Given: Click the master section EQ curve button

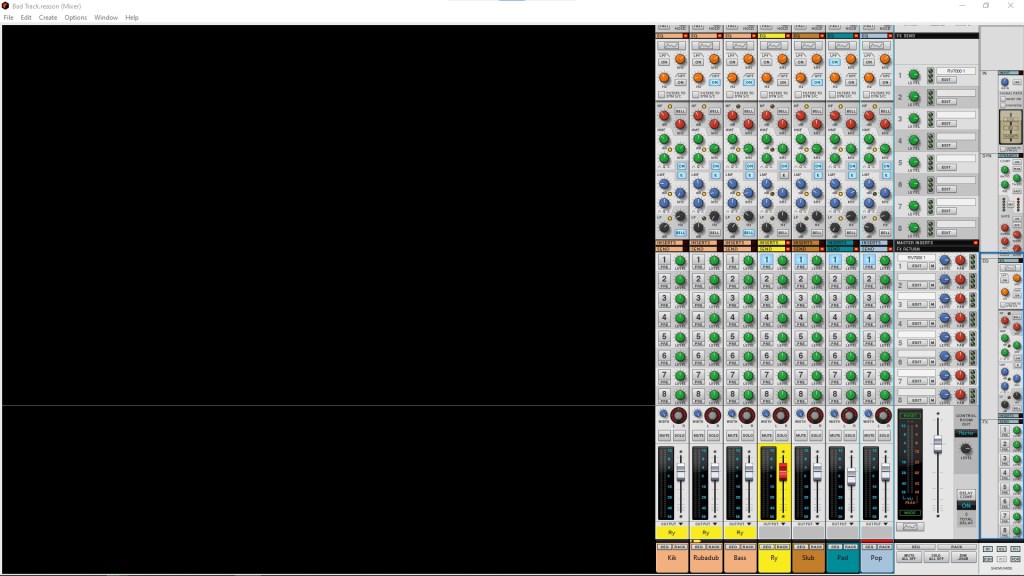Looking at the screenshot, I should (x=911, y=526).
